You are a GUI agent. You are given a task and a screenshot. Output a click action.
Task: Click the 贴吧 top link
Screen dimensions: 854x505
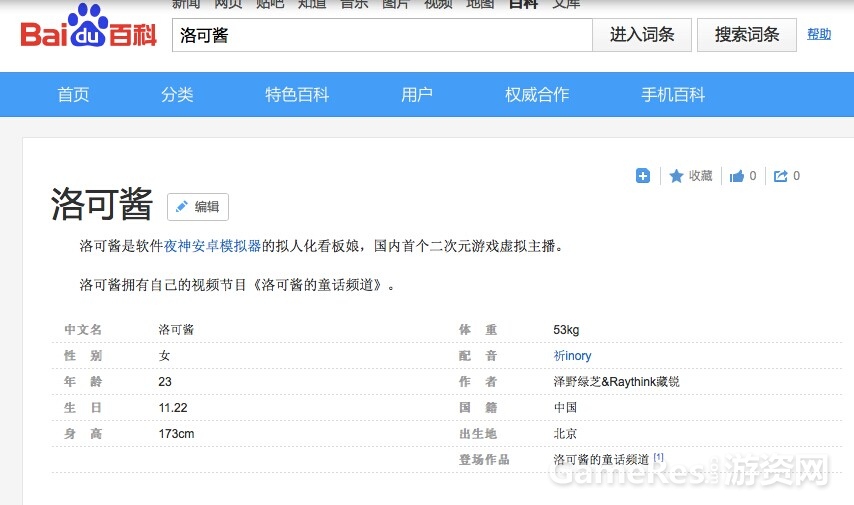click(270, 4)
